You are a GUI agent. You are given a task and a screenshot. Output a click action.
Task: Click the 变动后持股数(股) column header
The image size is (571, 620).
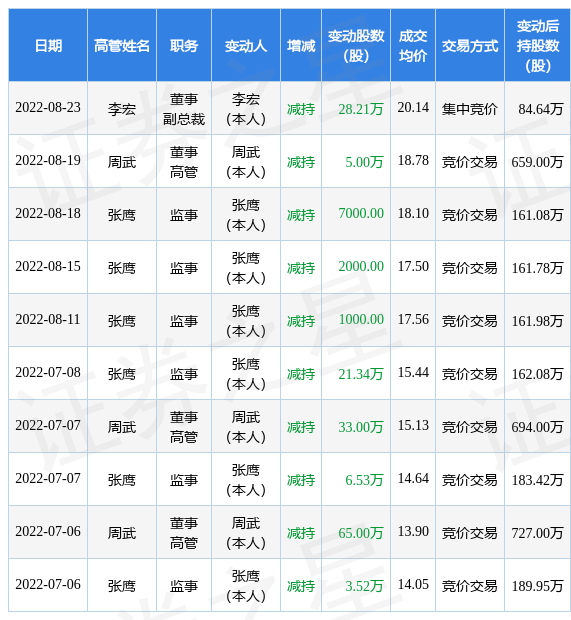coord(537,45)
